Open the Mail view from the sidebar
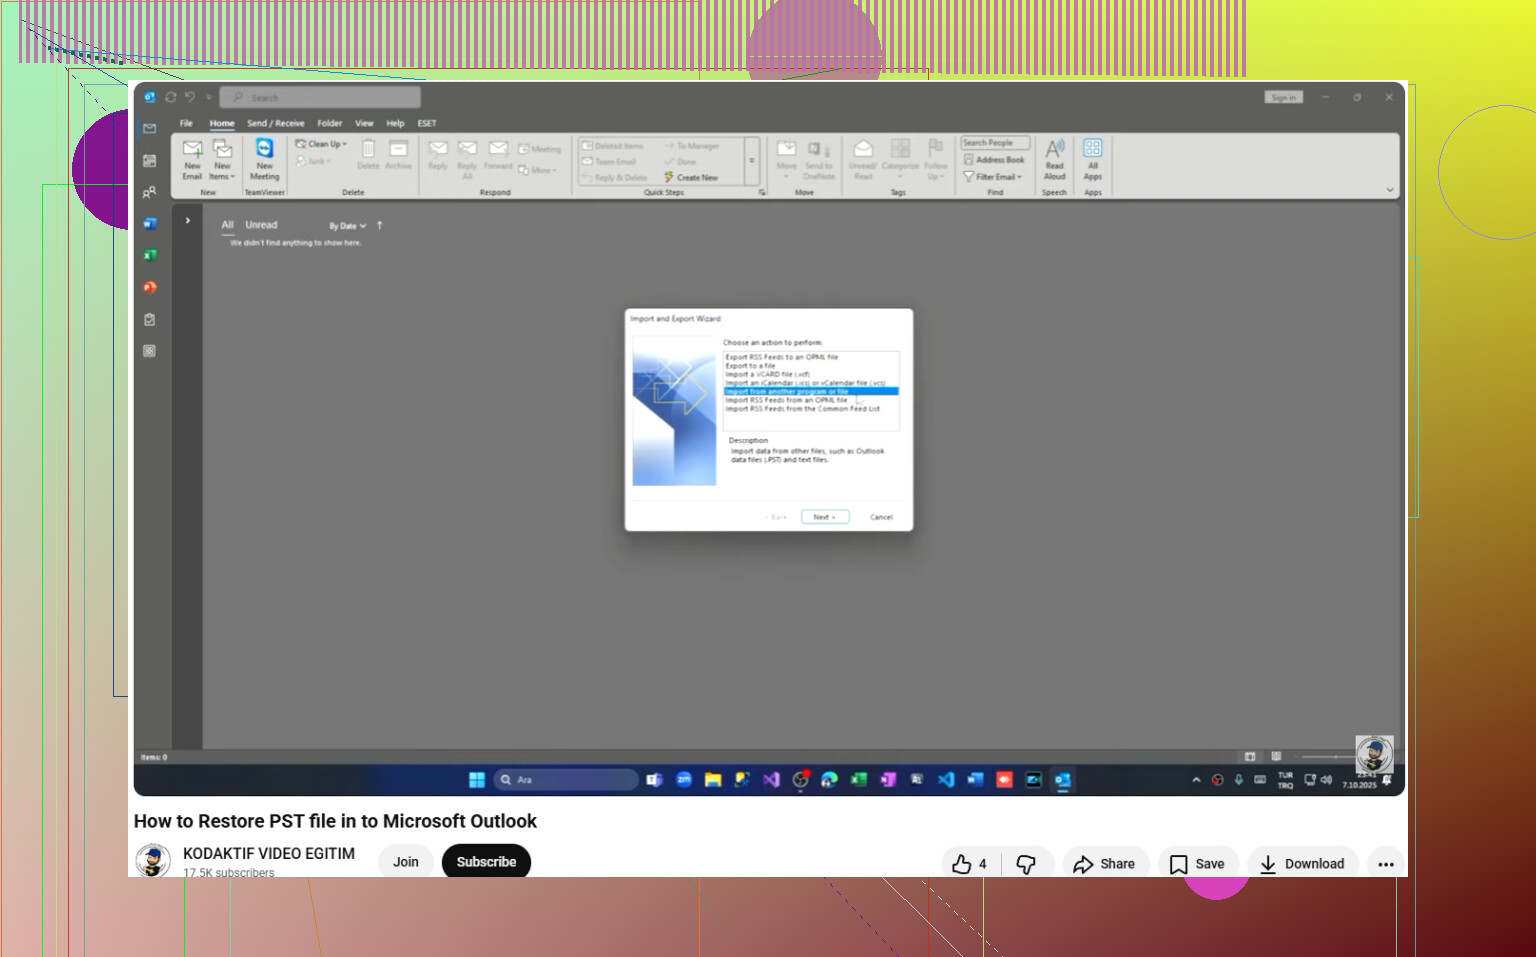 point(149,128)
